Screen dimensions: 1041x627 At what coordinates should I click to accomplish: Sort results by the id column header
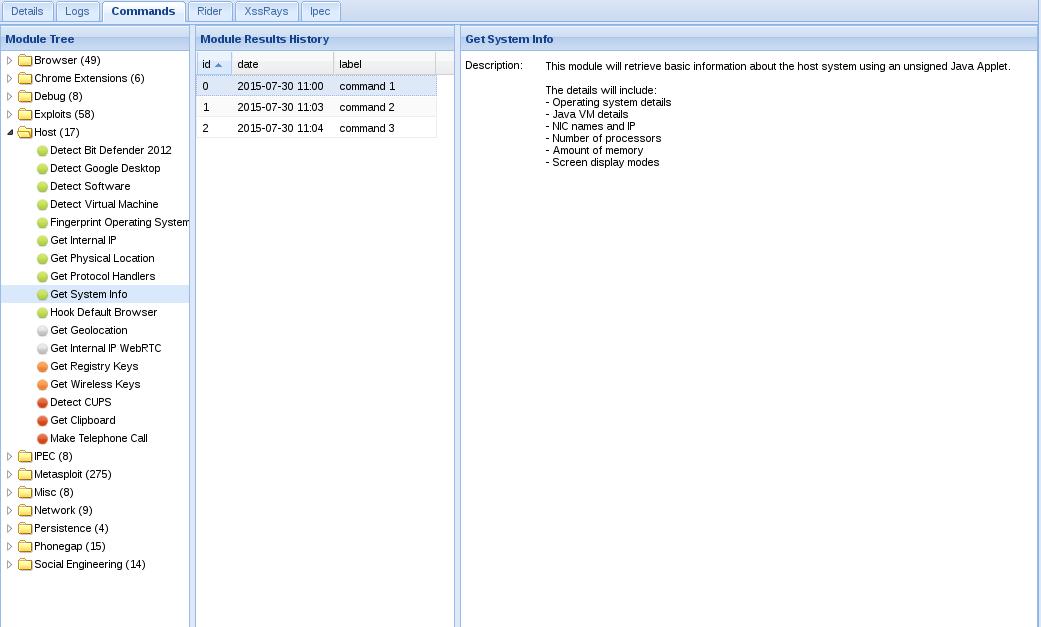(x=214, y=64)
